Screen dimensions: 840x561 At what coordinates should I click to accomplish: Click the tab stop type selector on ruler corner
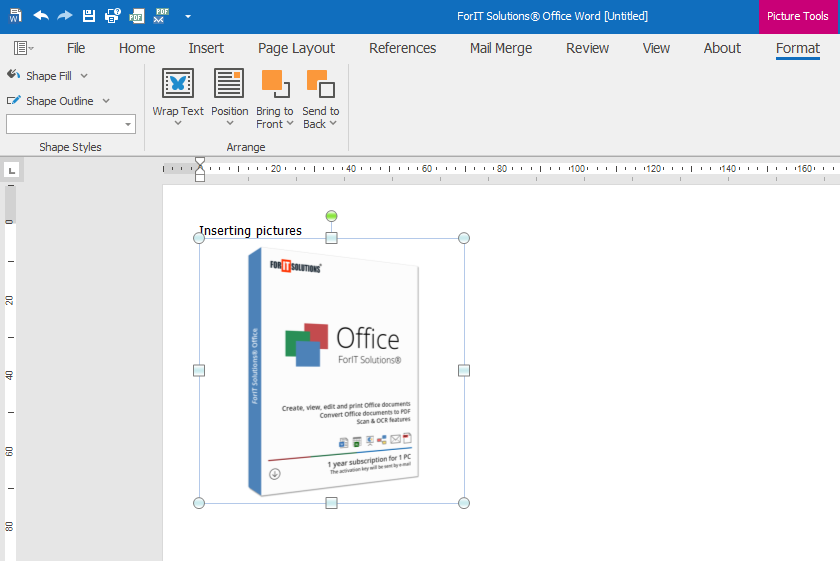tap(12, 170)
